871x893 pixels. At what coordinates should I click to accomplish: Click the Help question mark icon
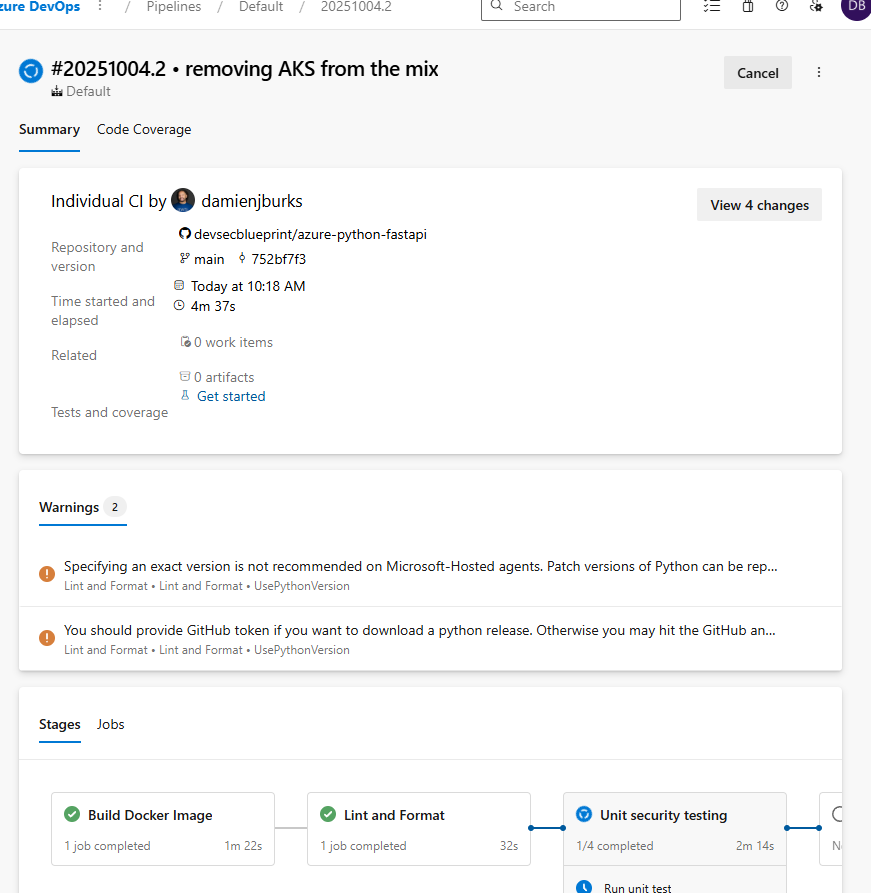(x=782, y=6)
